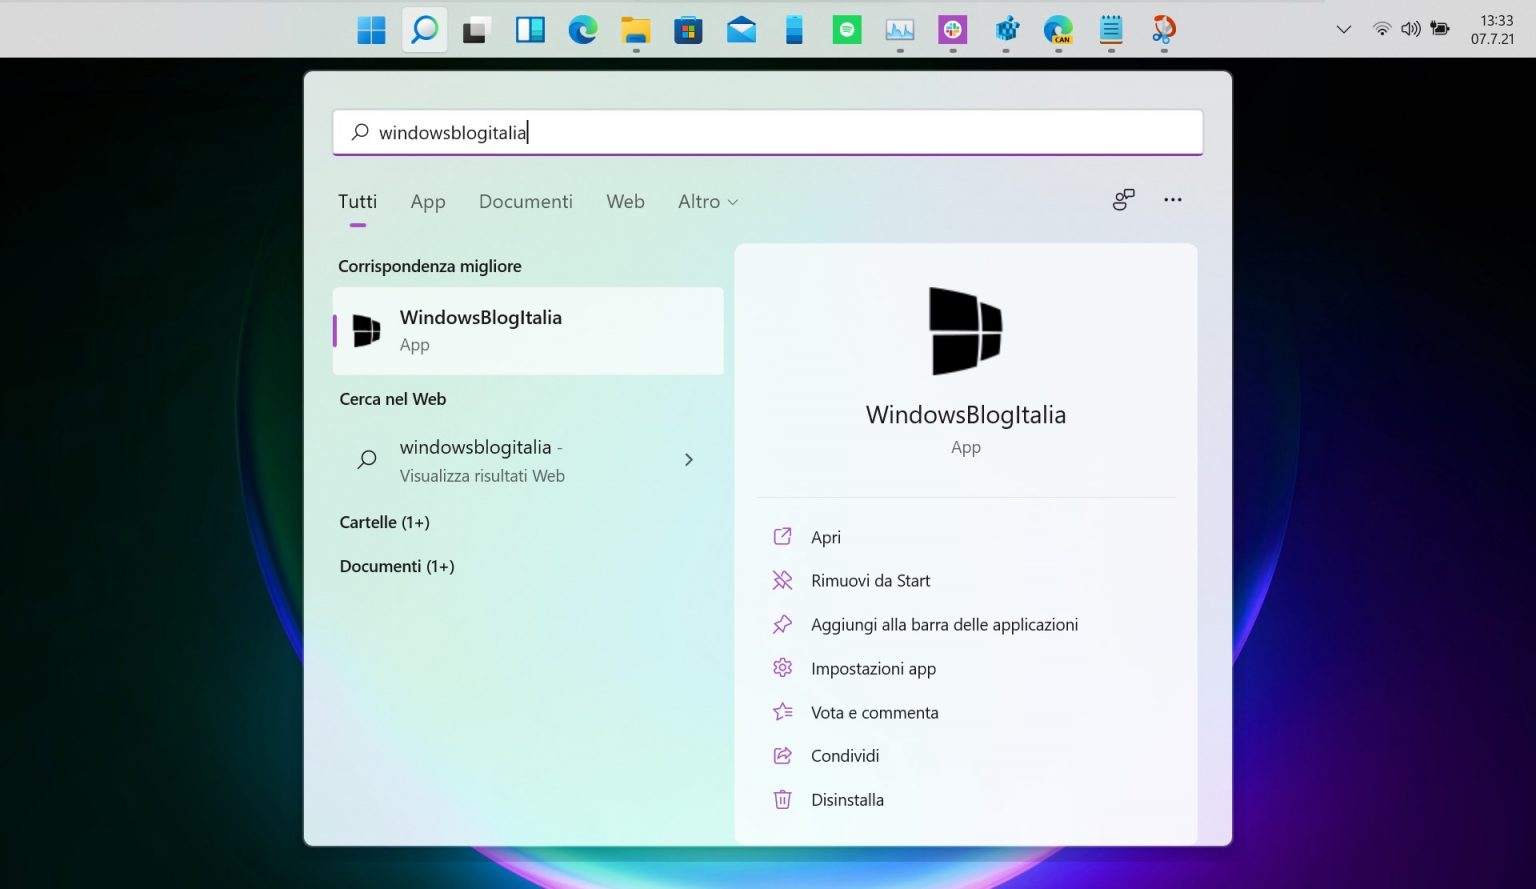This screenshot has width=1536, height=889.
Task: Click the user account icon in search window
Action: pyautogui.click(x=1123, y=200)
